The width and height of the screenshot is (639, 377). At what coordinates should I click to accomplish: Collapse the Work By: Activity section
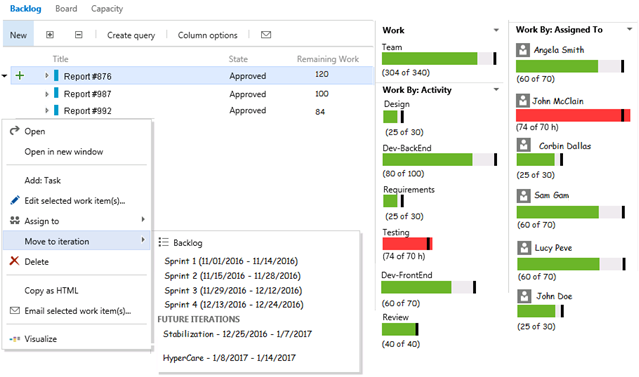pos(496,89)
